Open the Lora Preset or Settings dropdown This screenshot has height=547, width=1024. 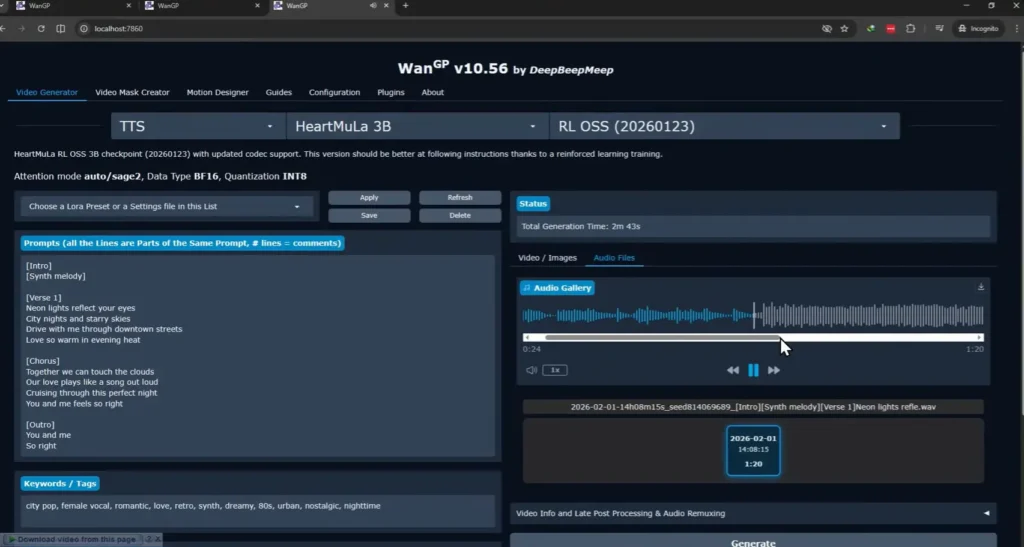click(x=166, y=206)
